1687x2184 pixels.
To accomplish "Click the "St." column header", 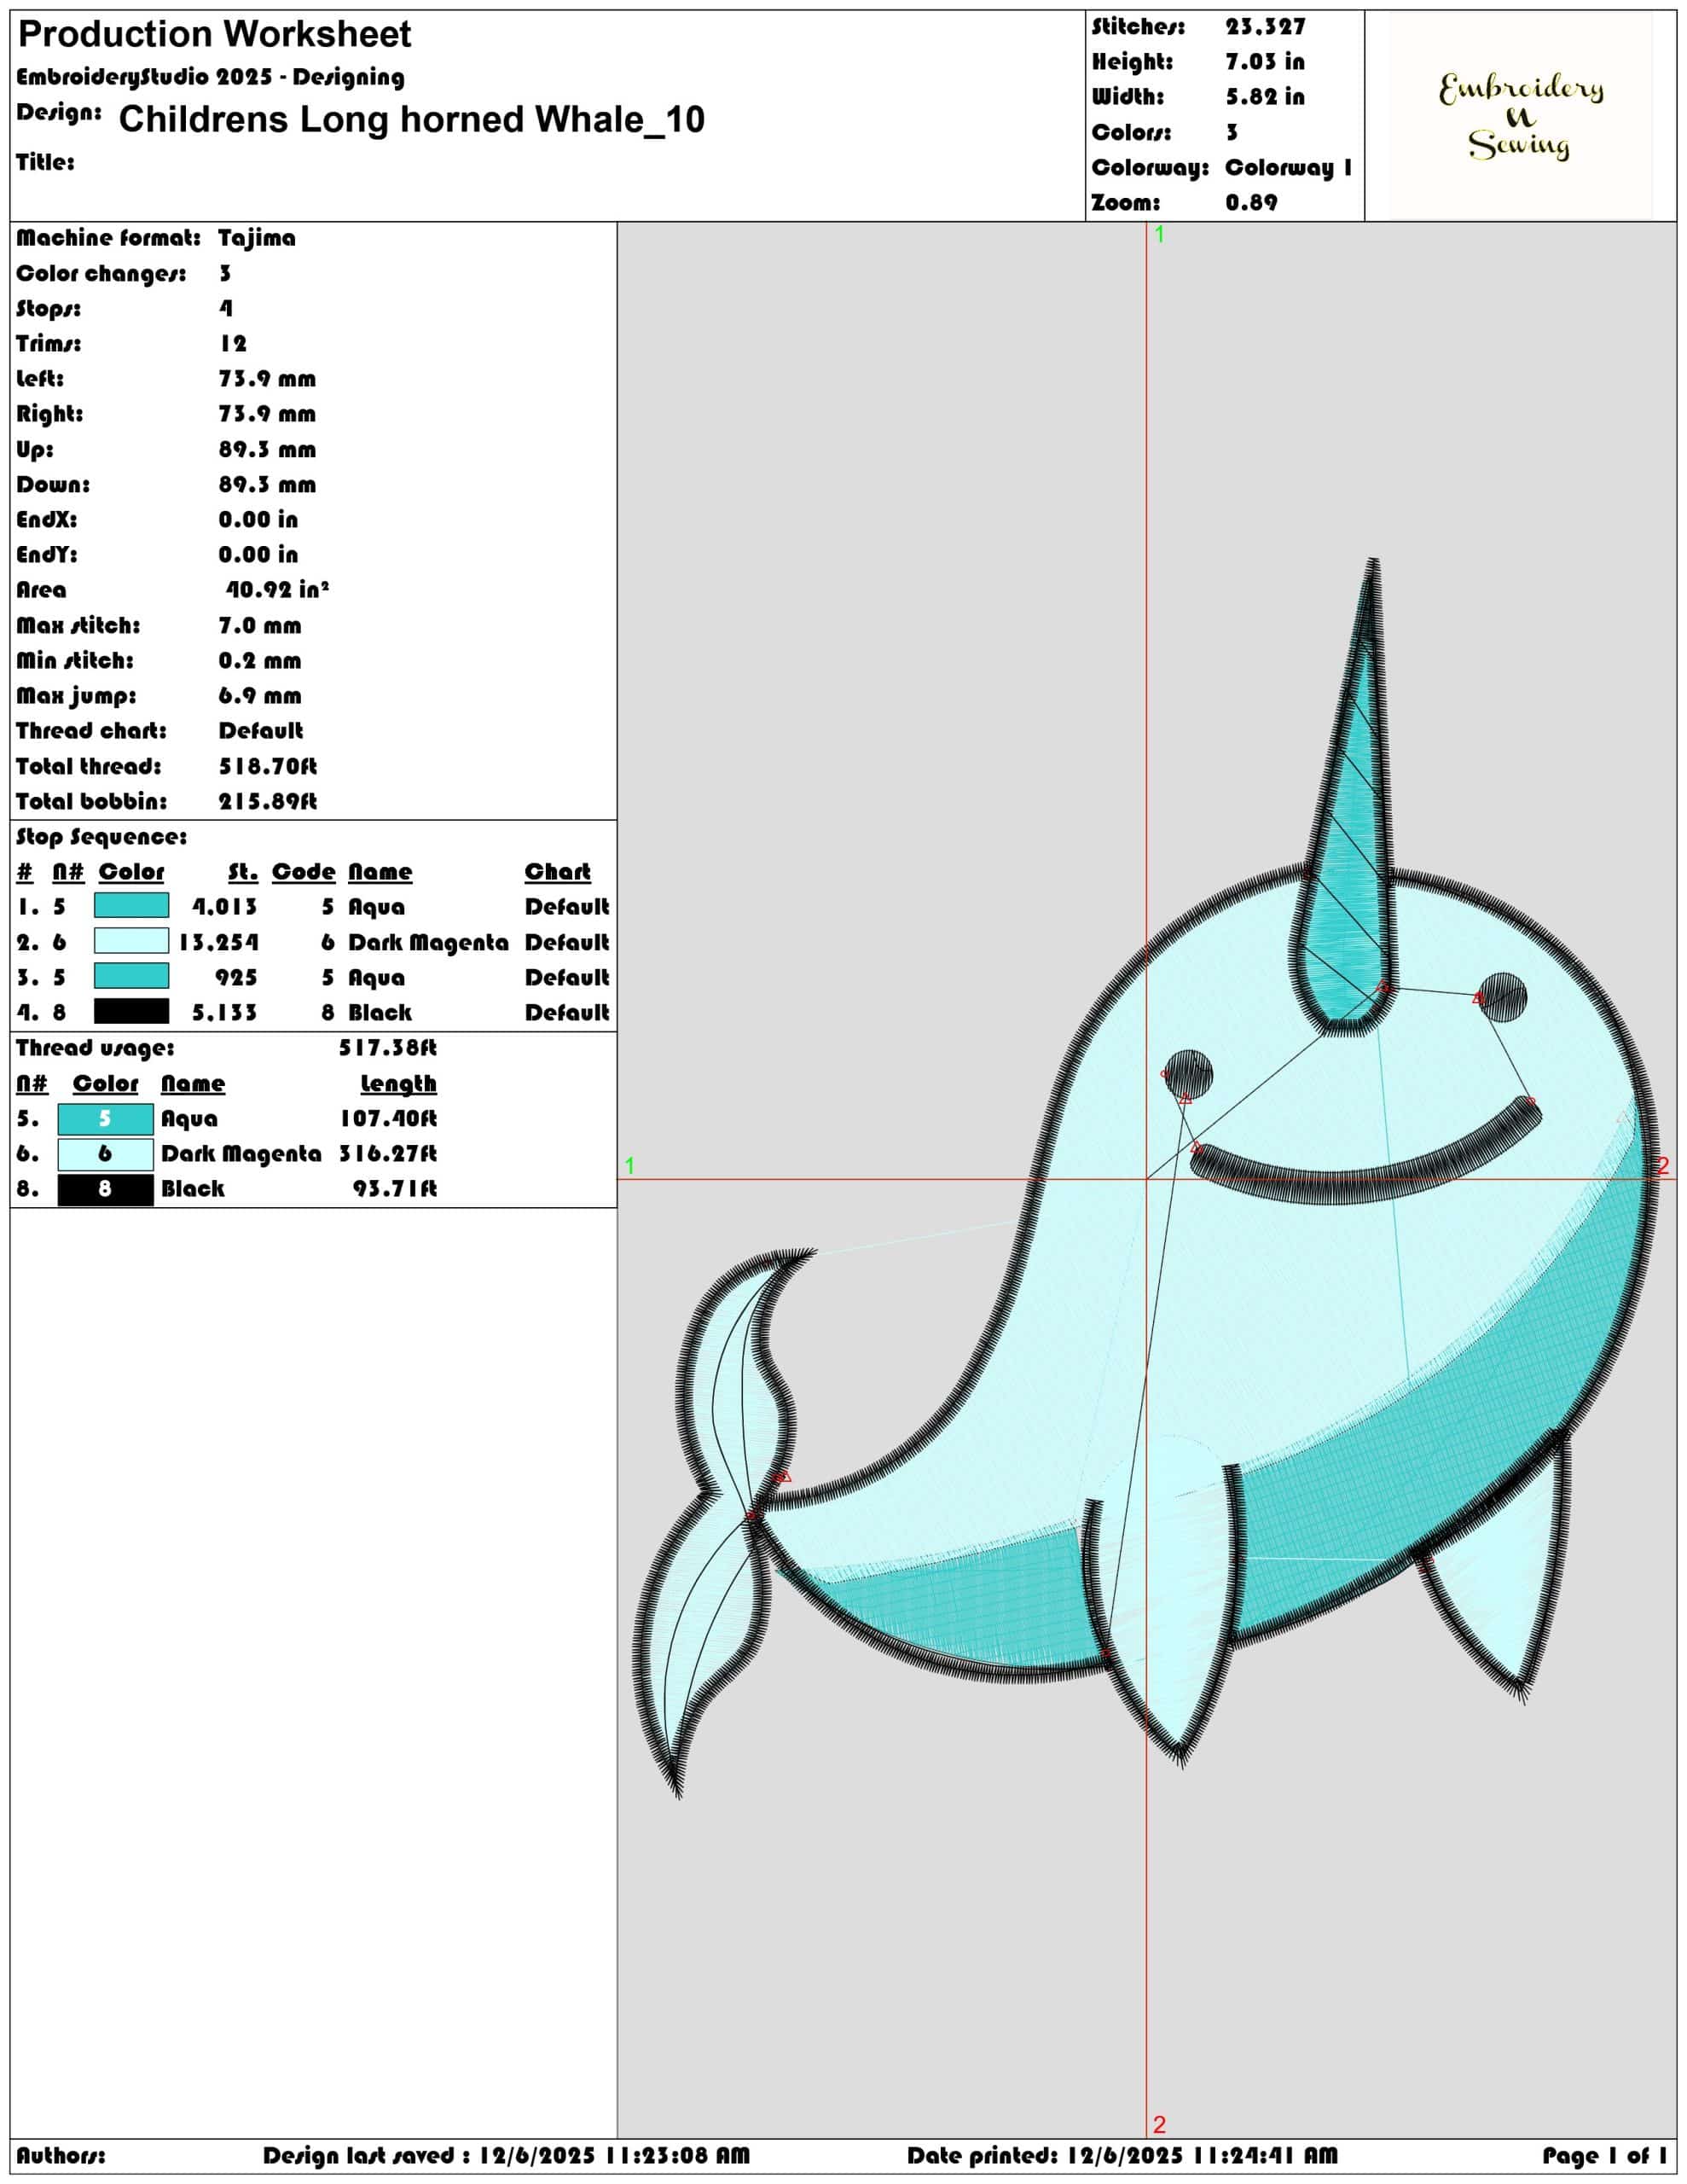I will (x=243, y=872).
